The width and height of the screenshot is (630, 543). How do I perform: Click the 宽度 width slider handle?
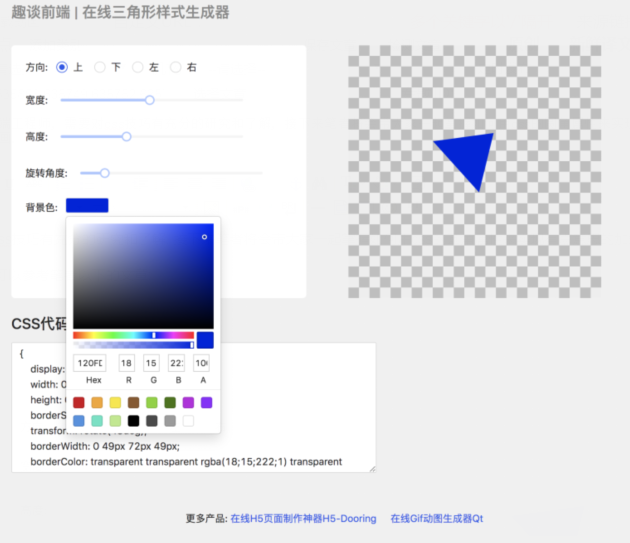coord(150,100)
